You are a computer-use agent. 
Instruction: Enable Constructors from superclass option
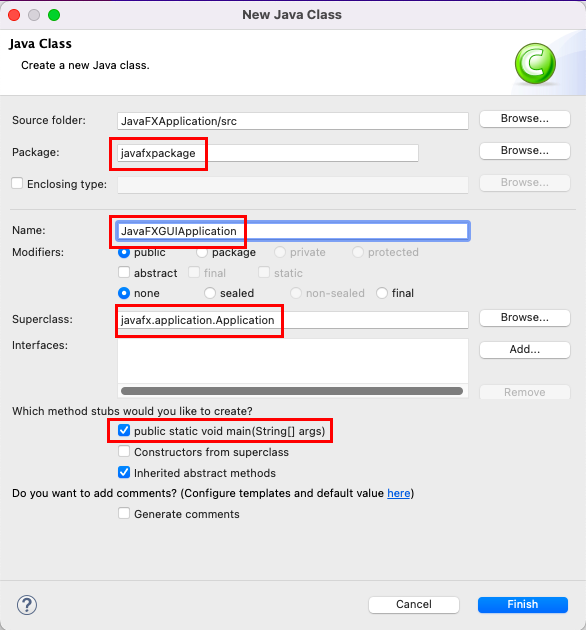(x=124, y=452)
